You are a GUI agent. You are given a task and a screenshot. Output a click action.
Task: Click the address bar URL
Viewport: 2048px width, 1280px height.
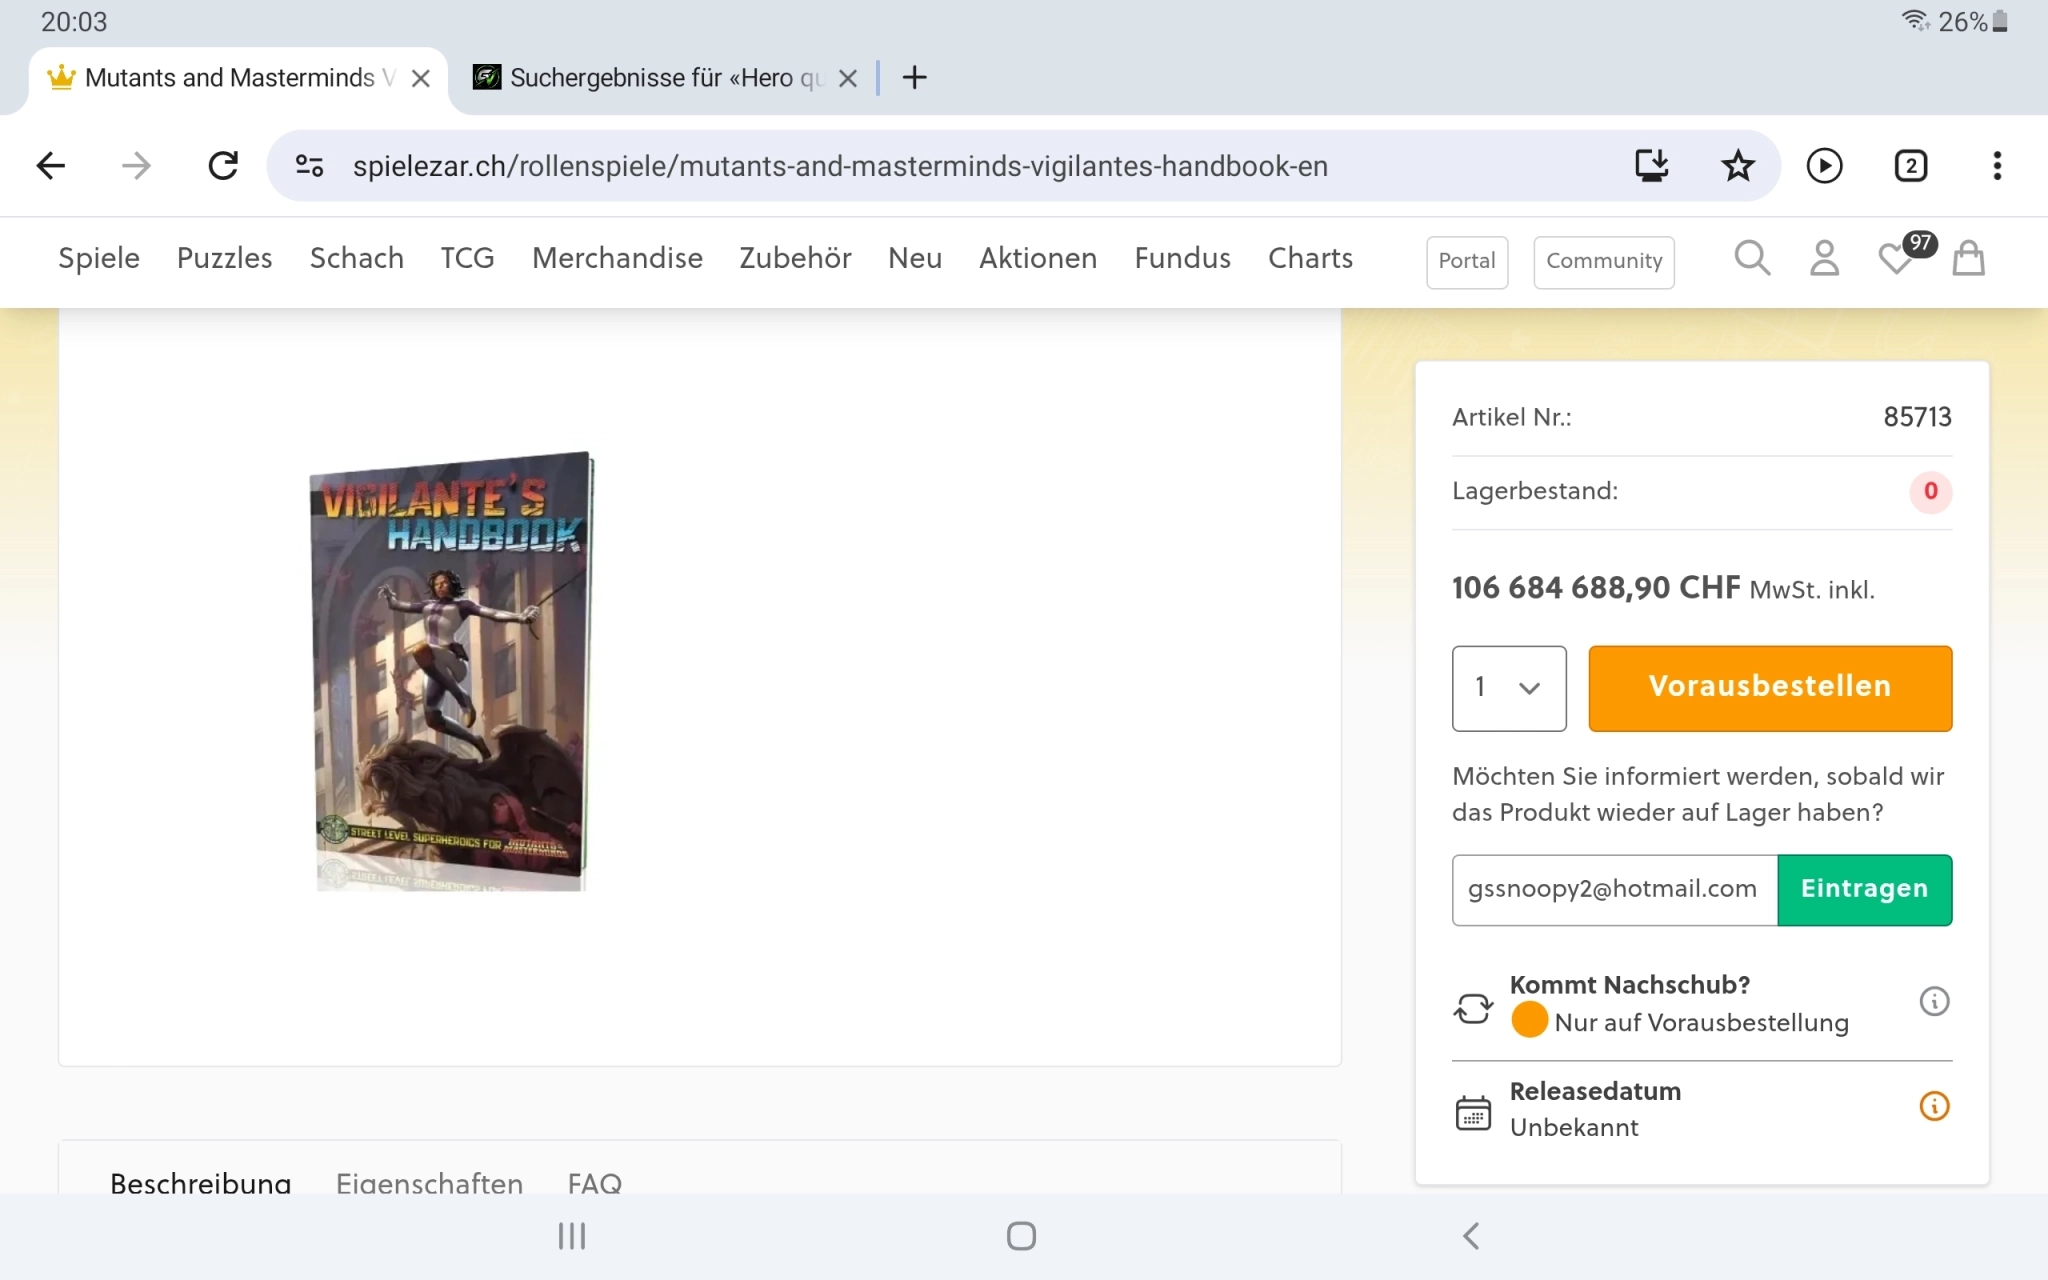pyautogui.click(x=840, y=166)
